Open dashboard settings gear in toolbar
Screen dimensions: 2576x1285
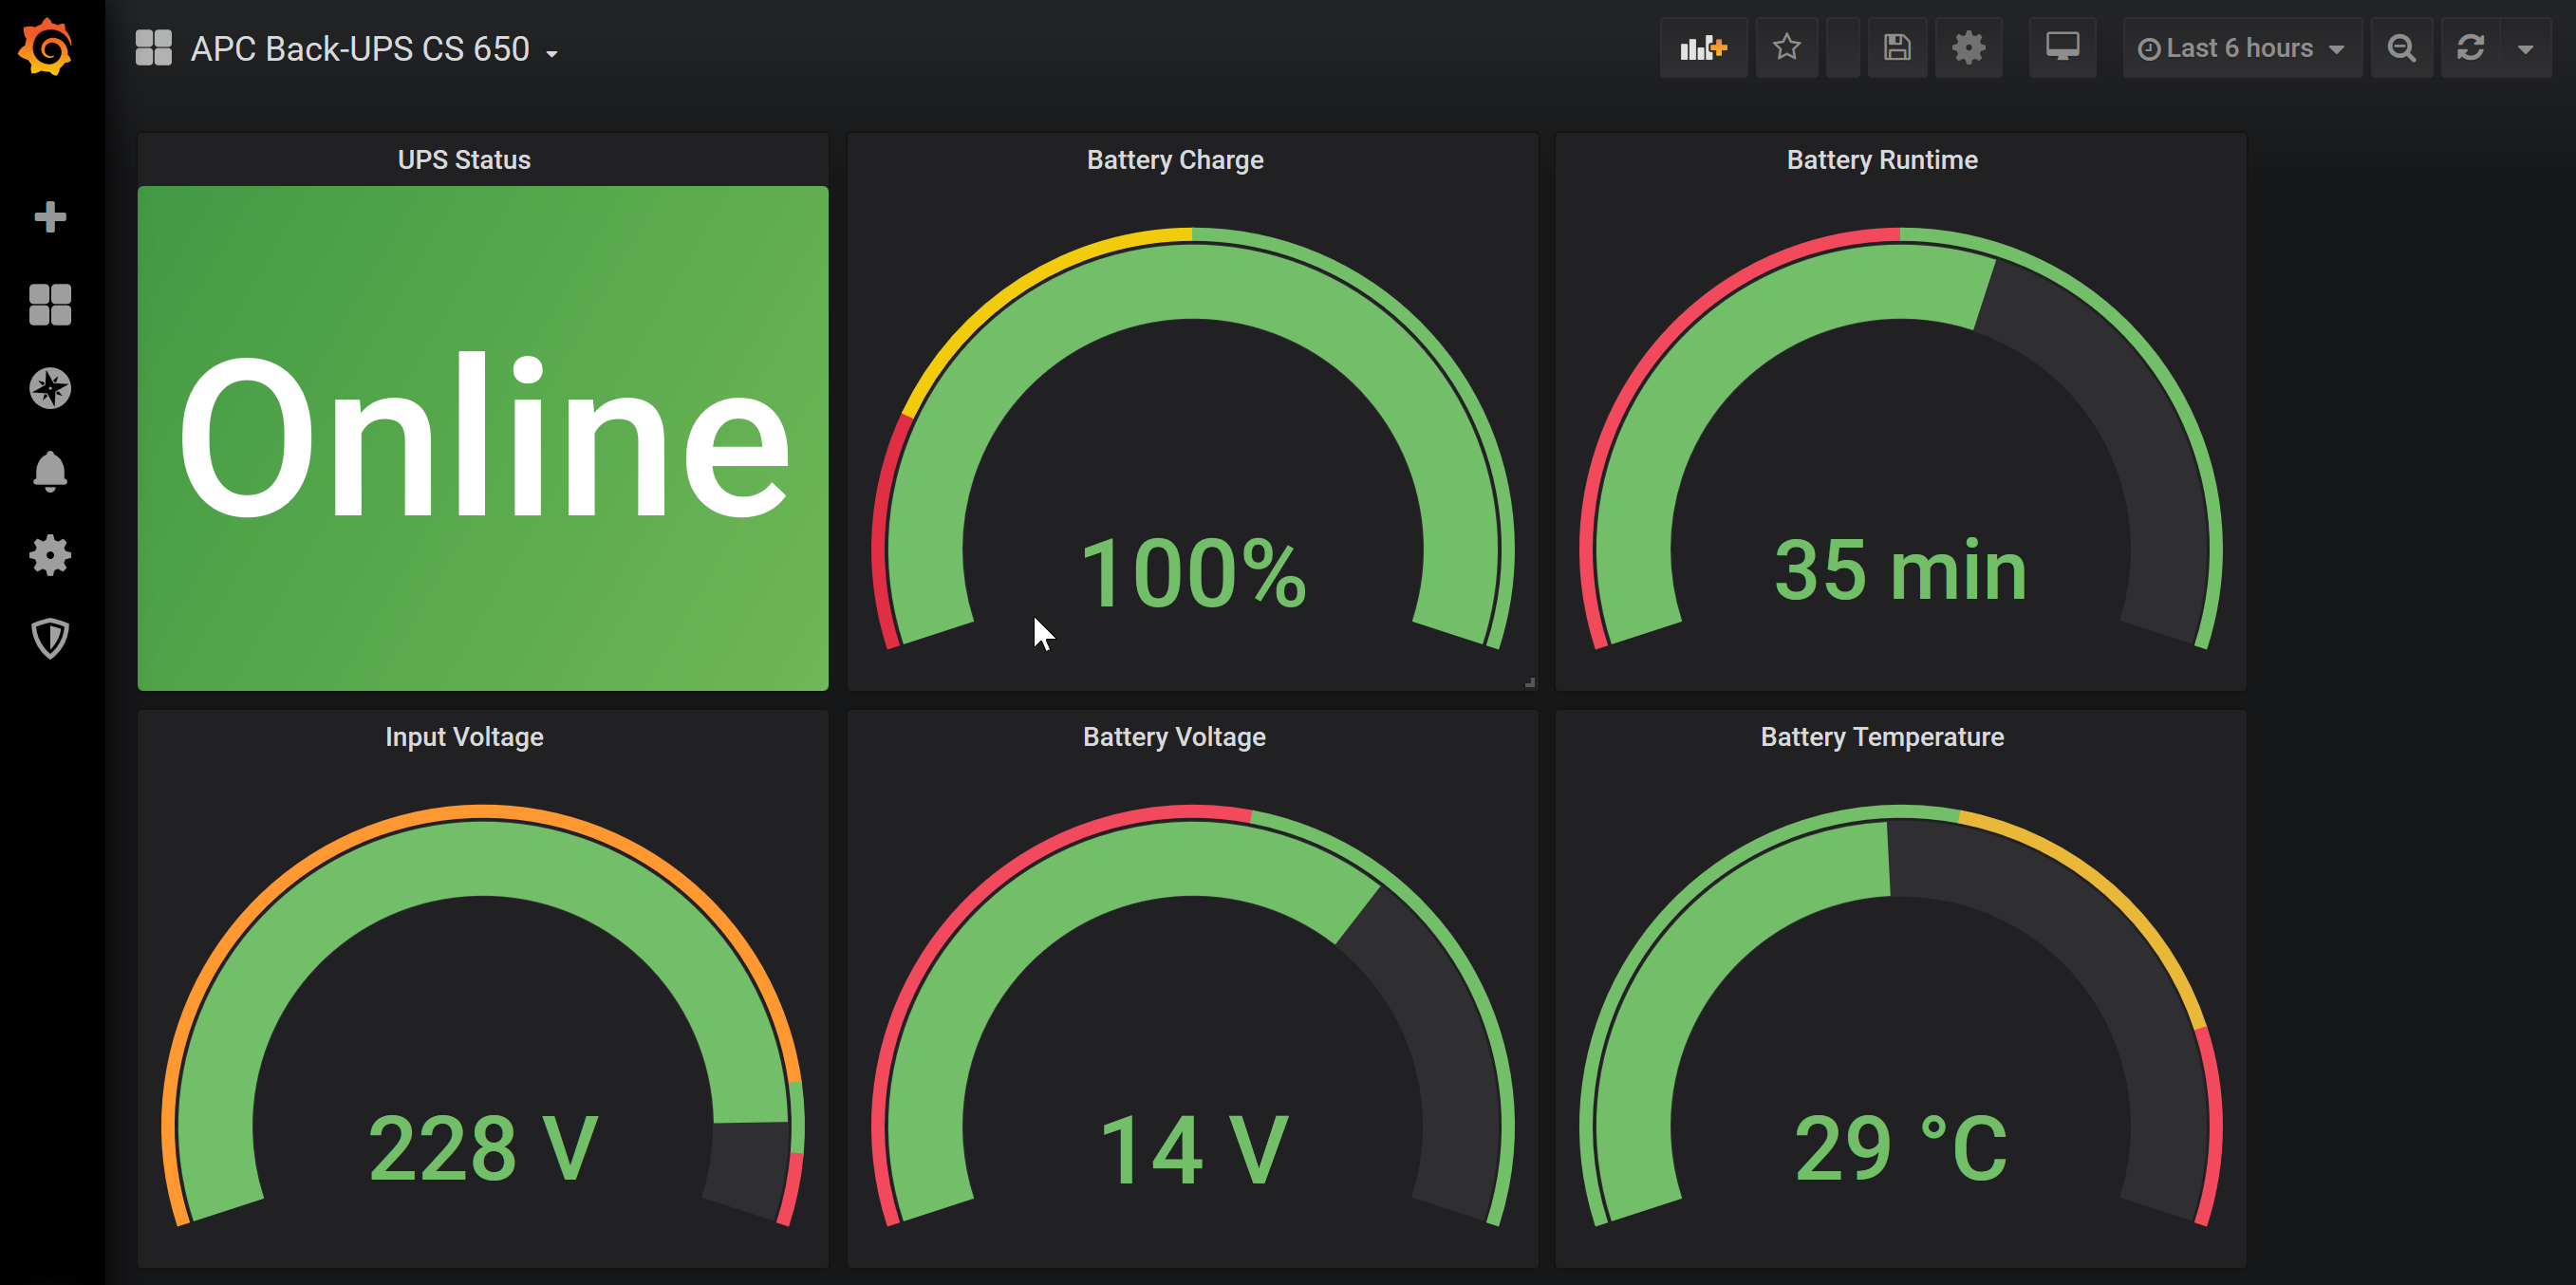tap(1968, 48)
